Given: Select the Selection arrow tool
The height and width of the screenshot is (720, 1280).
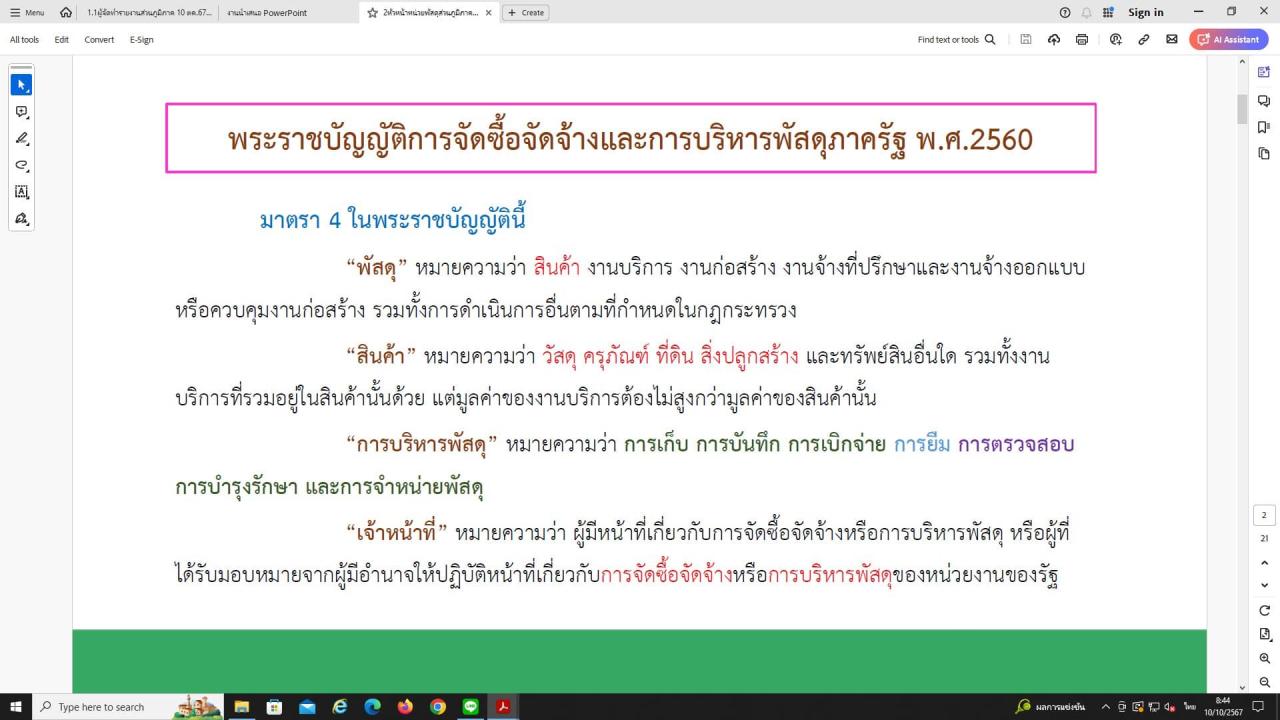Looking at the screenshot, I should (x=22, y=84).
